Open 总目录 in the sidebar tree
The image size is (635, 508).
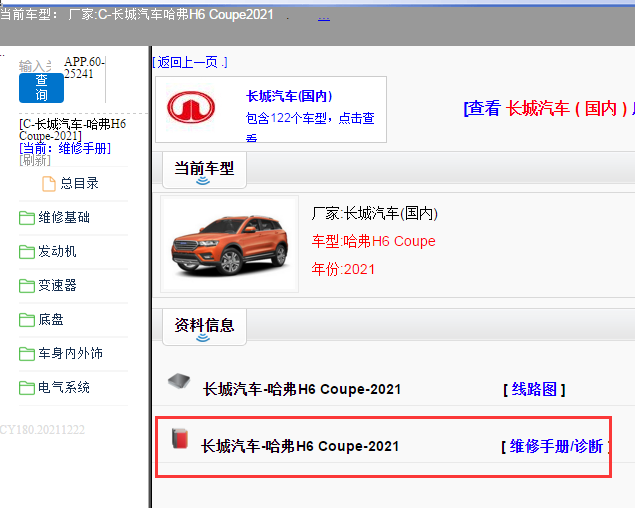coord(79,184)
